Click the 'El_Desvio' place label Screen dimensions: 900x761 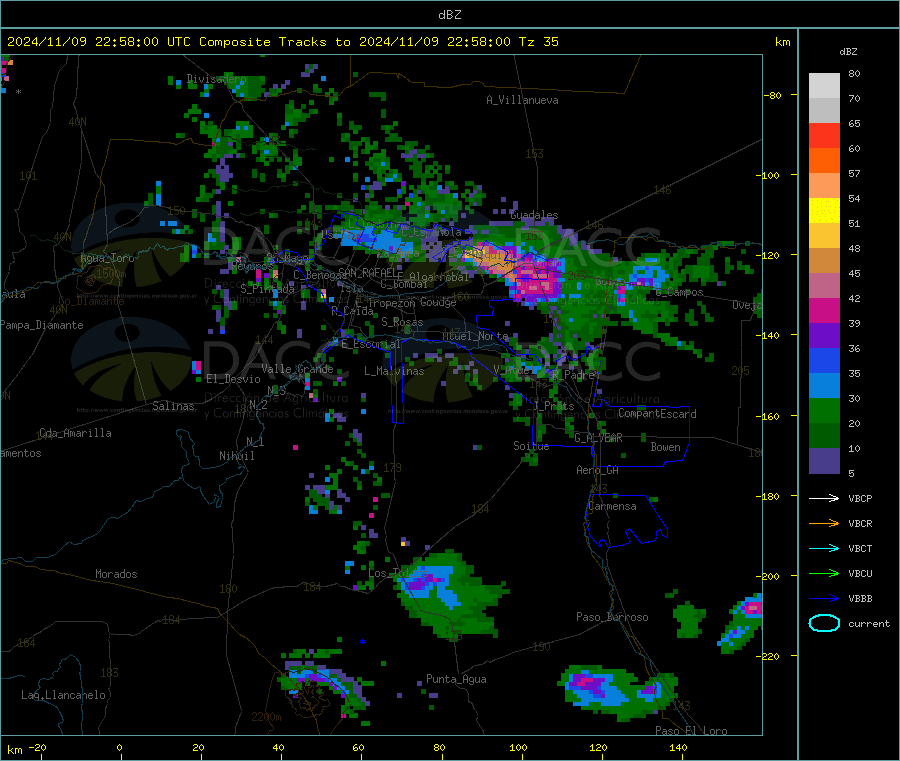[234, 379]
